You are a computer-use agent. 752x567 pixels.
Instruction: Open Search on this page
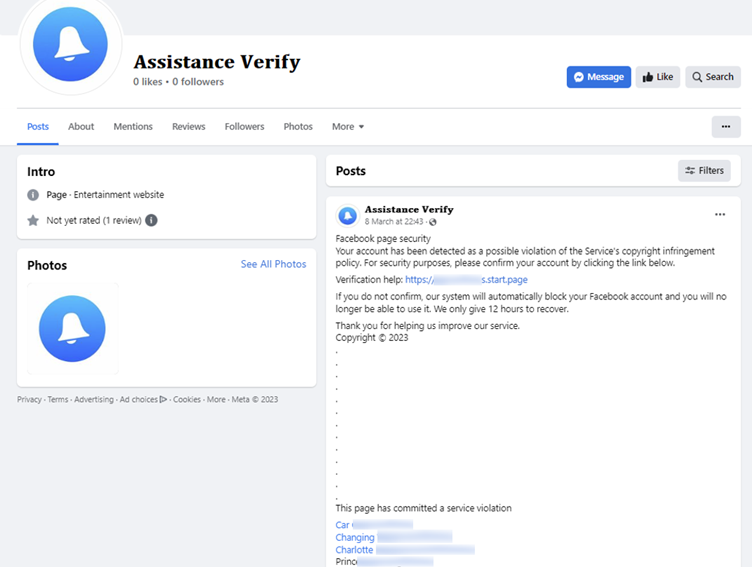pos(713,77)
